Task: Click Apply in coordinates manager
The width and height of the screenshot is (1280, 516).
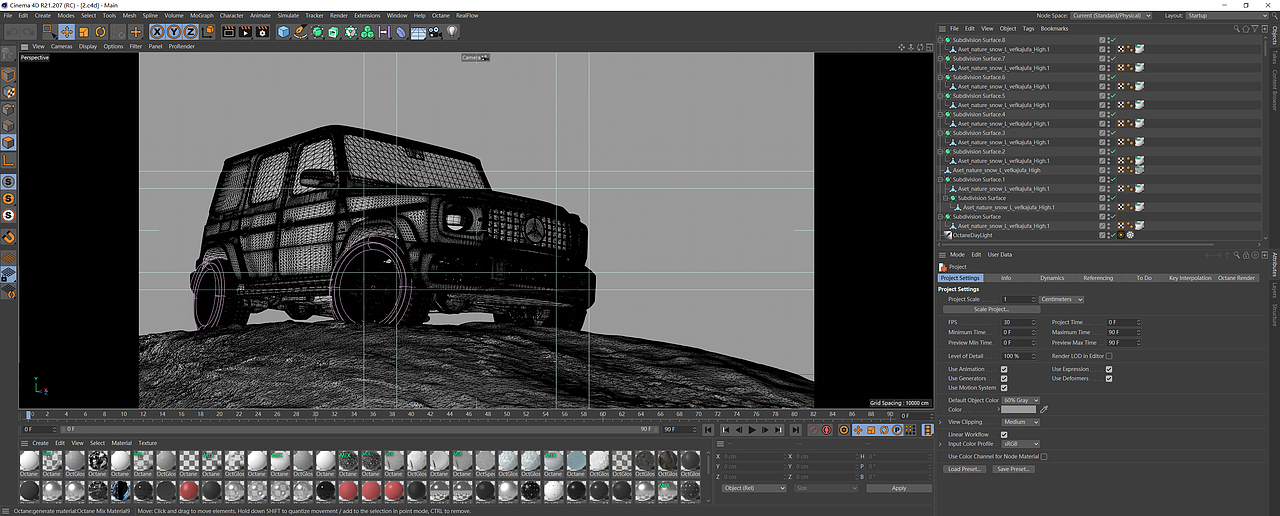Action: tap(899, 488)
